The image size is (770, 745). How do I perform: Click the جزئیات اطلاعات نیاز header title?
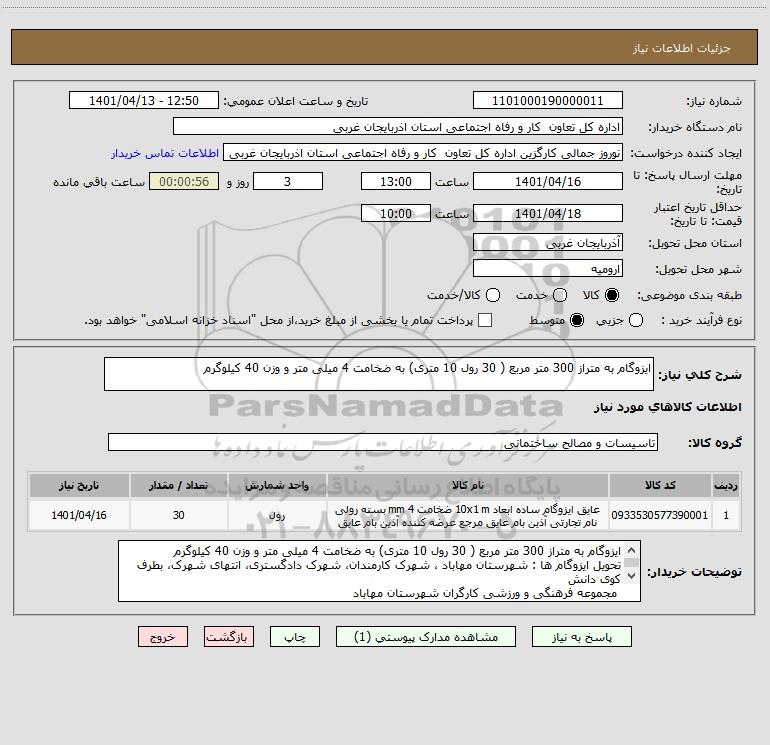coord(682,48)
